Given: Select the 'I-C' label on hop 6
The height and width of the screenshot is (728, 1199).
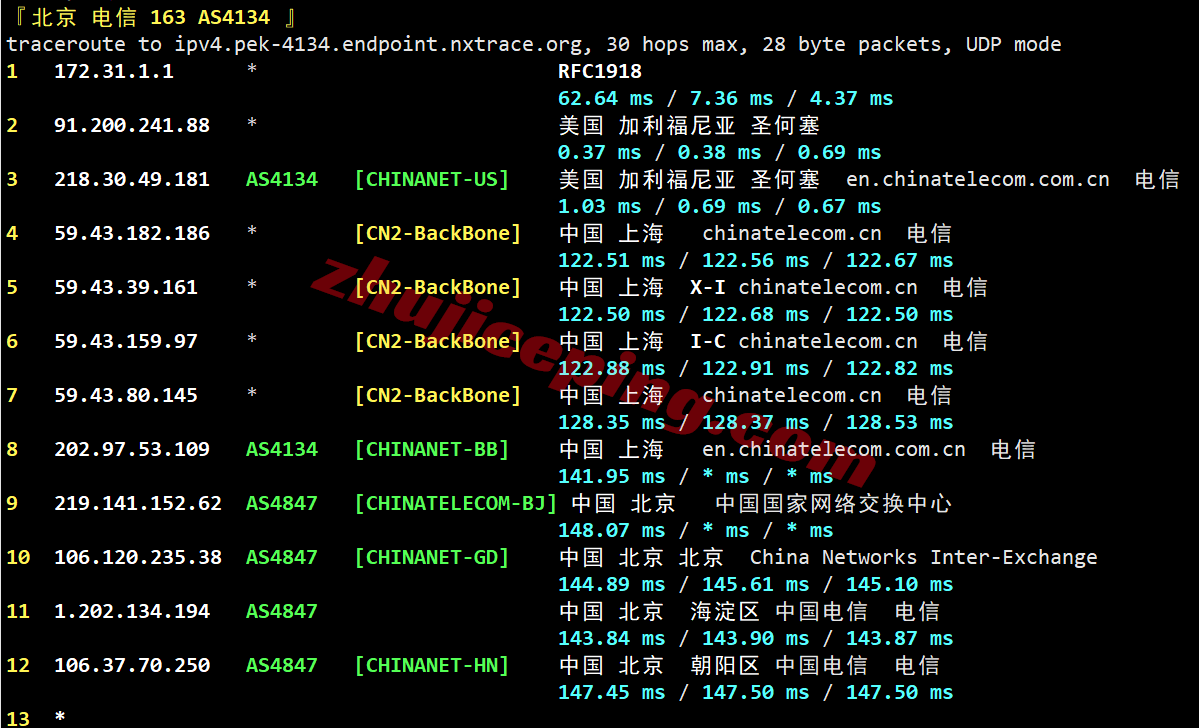Looking at the screenshot, I should pos(708,341).
